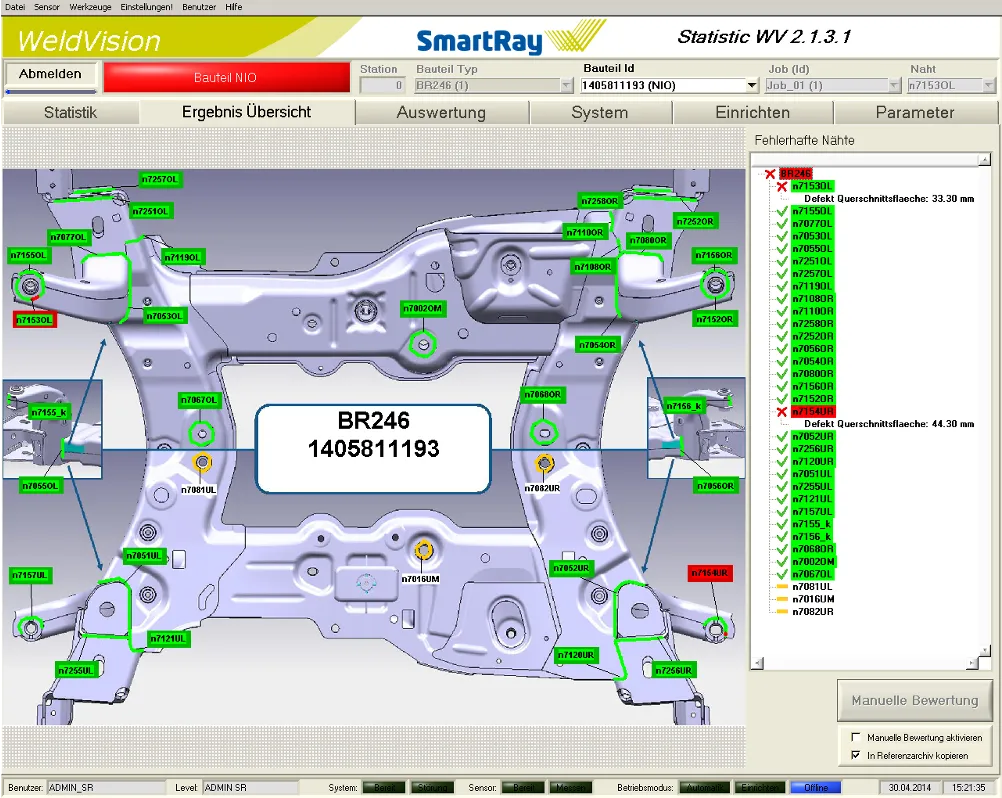Click the green hexagon marker under n7067OL

pos(202,434)
